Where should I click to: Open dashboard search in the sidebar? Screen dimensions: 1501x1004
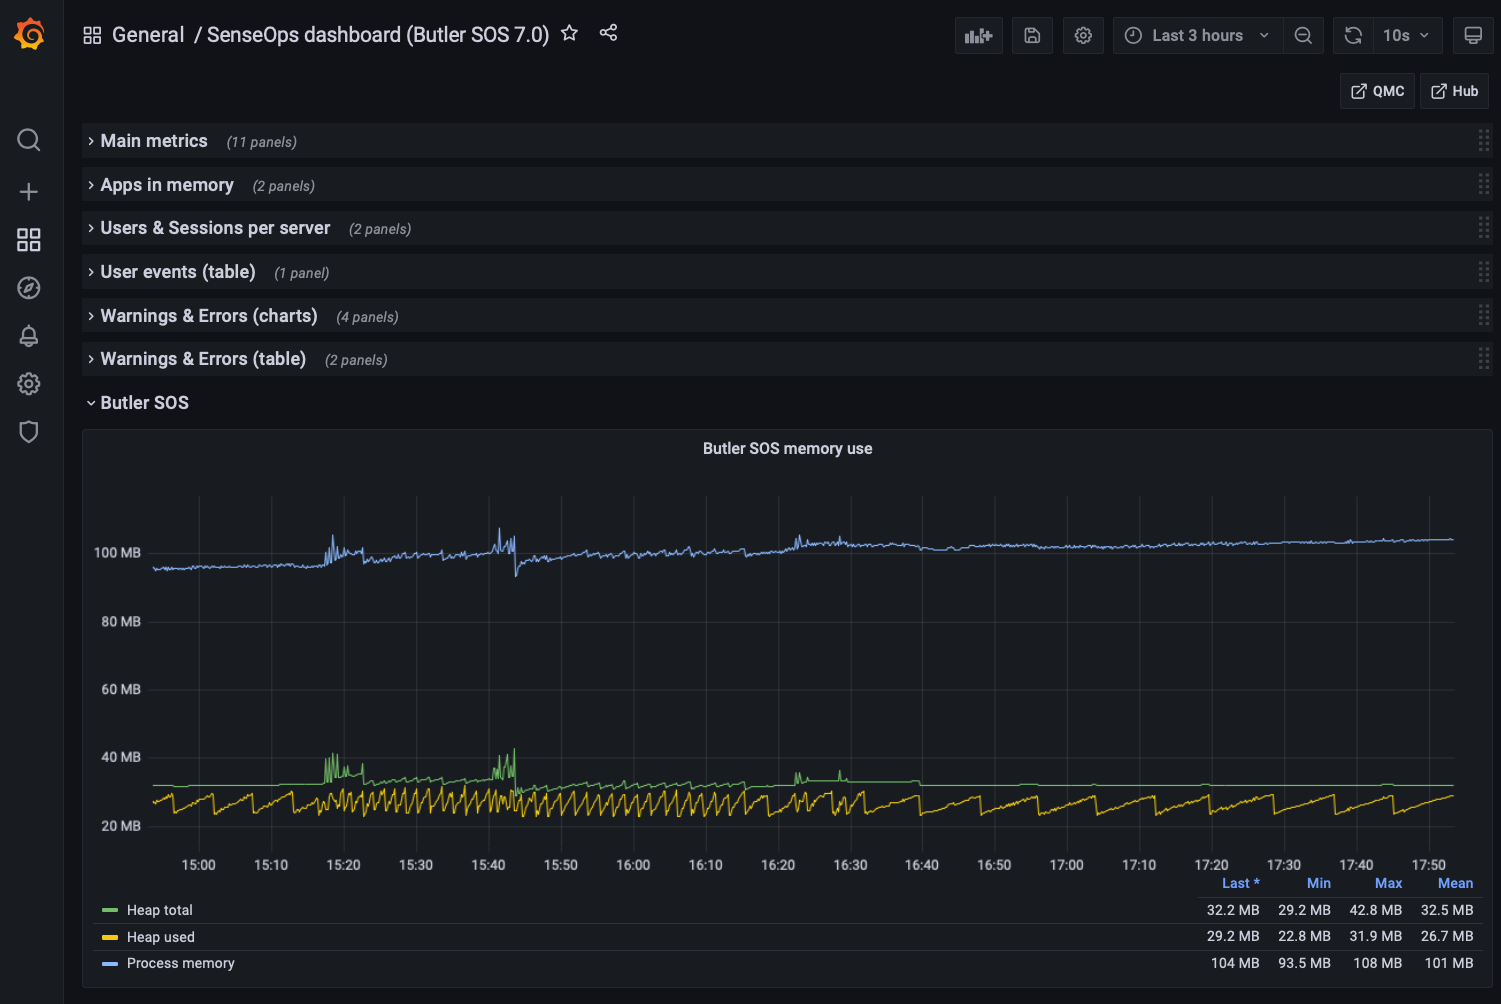point(28,140)
